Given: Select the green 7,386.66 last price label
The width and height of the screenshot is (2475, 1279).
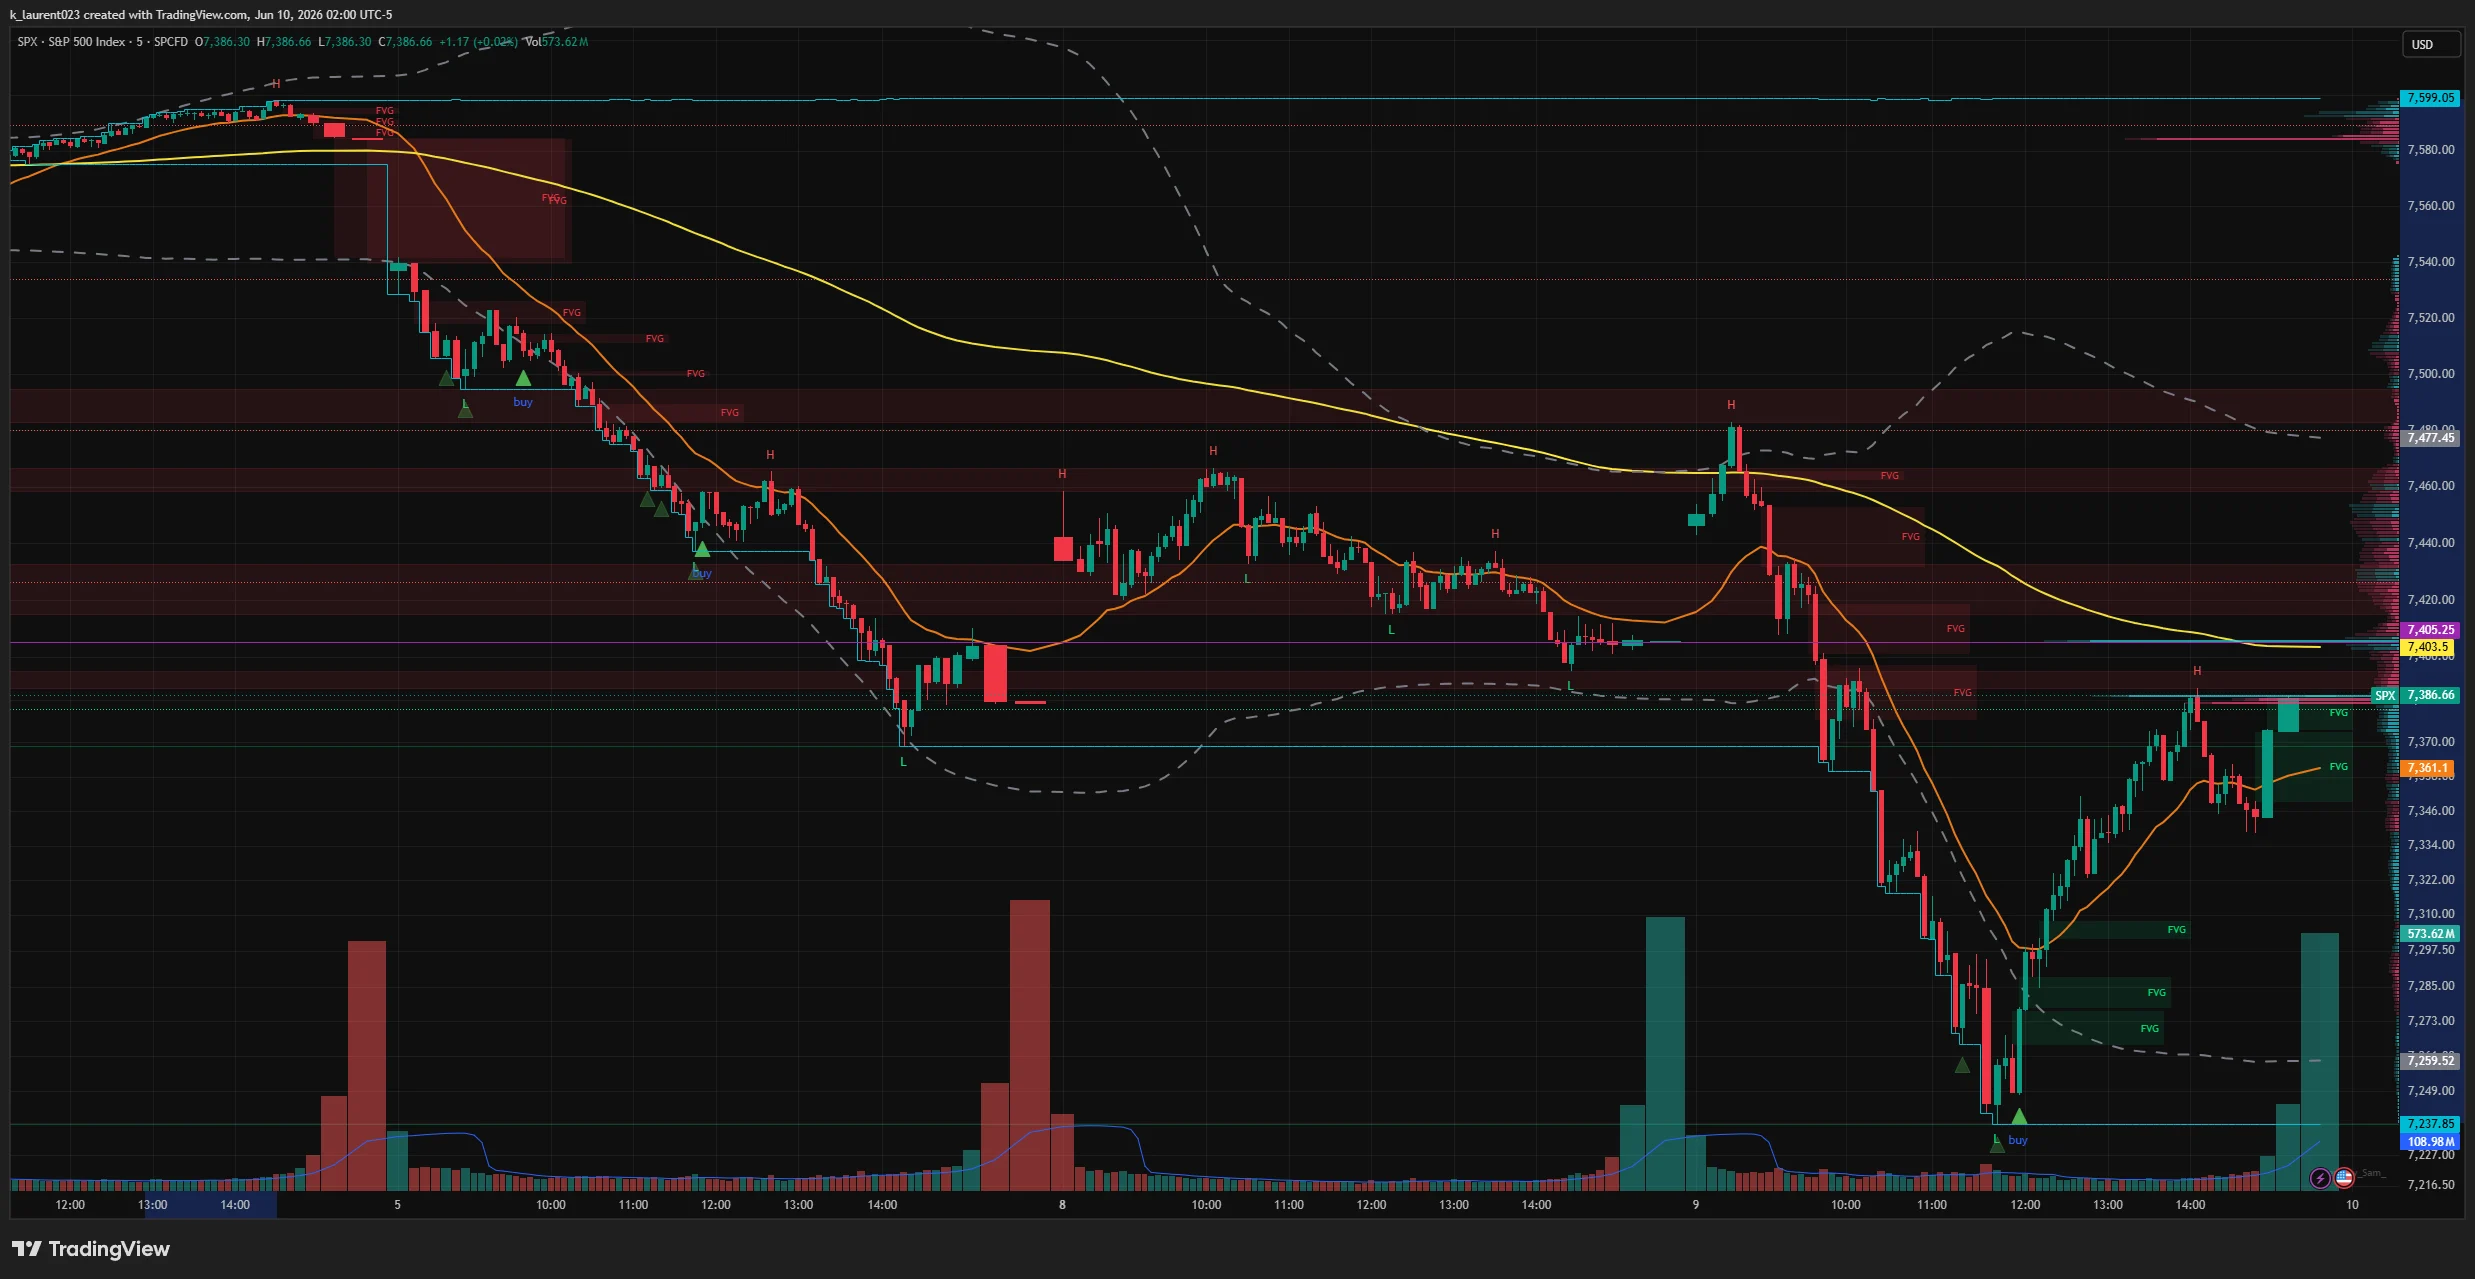Looking at the screenshot, I should pos(2430,695).
